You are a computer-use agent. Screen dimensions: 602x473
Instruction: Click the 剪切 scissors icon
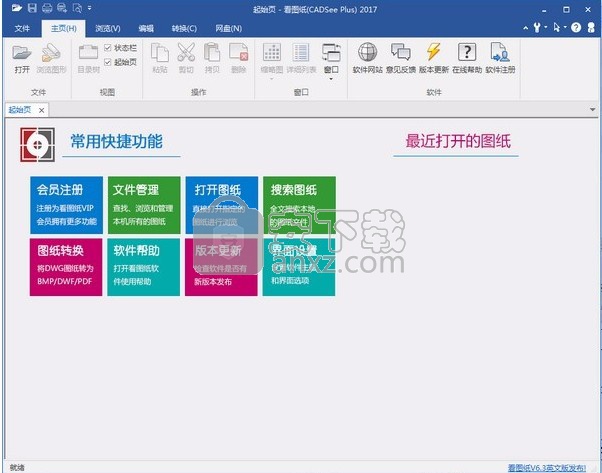[x=186, y=53]
